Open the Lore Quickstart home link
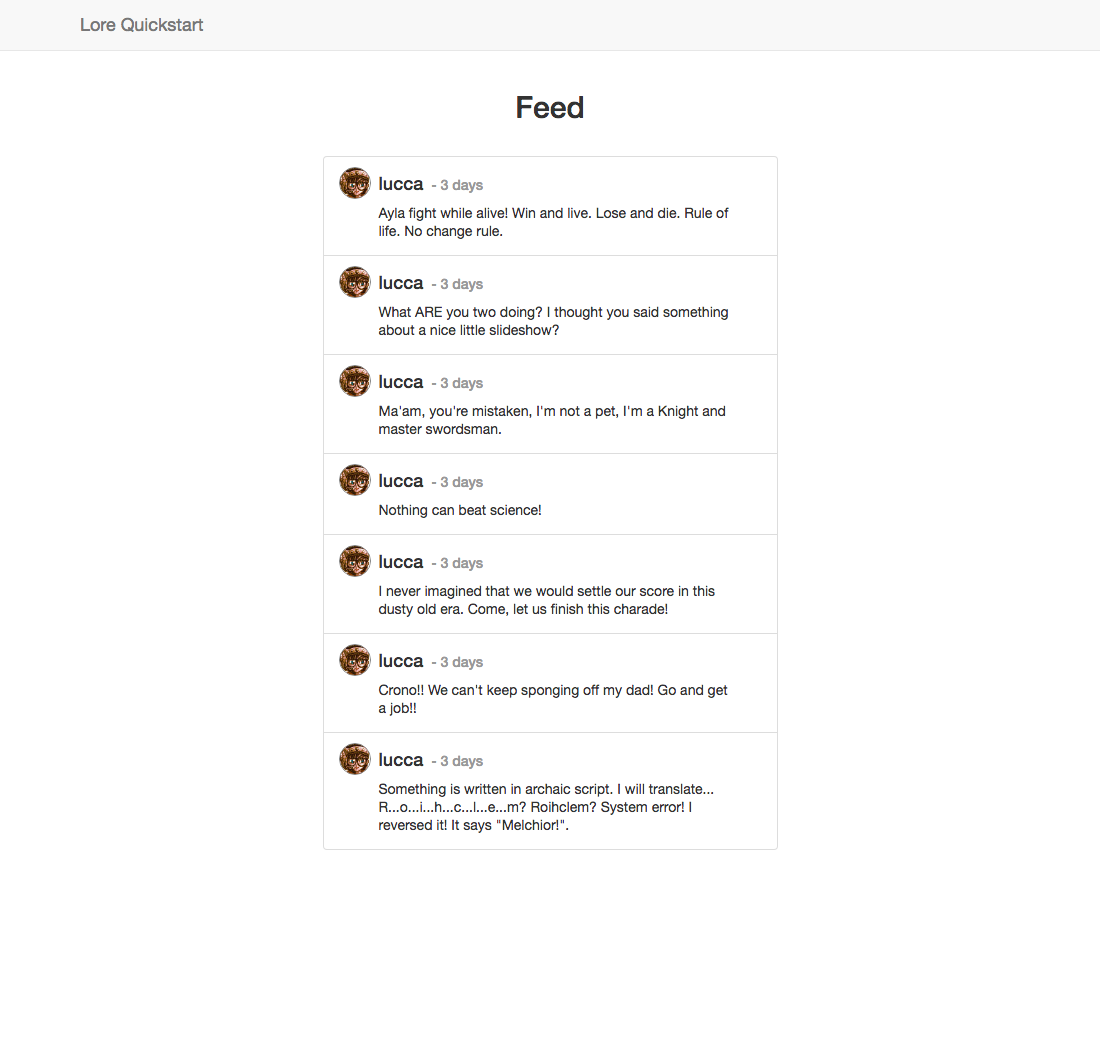The height and width of the screenshot is (1057, 1100). (x=141, y=25)
